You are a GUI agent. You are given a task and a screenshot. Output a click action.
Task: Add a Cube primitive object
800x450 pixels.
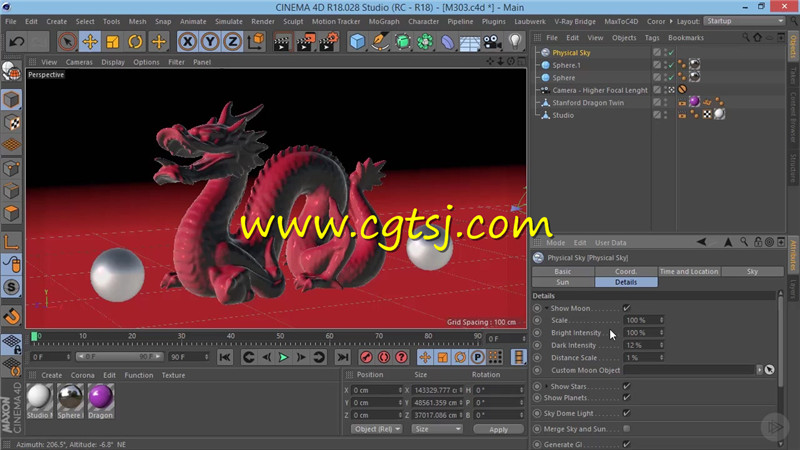[358, 41]
